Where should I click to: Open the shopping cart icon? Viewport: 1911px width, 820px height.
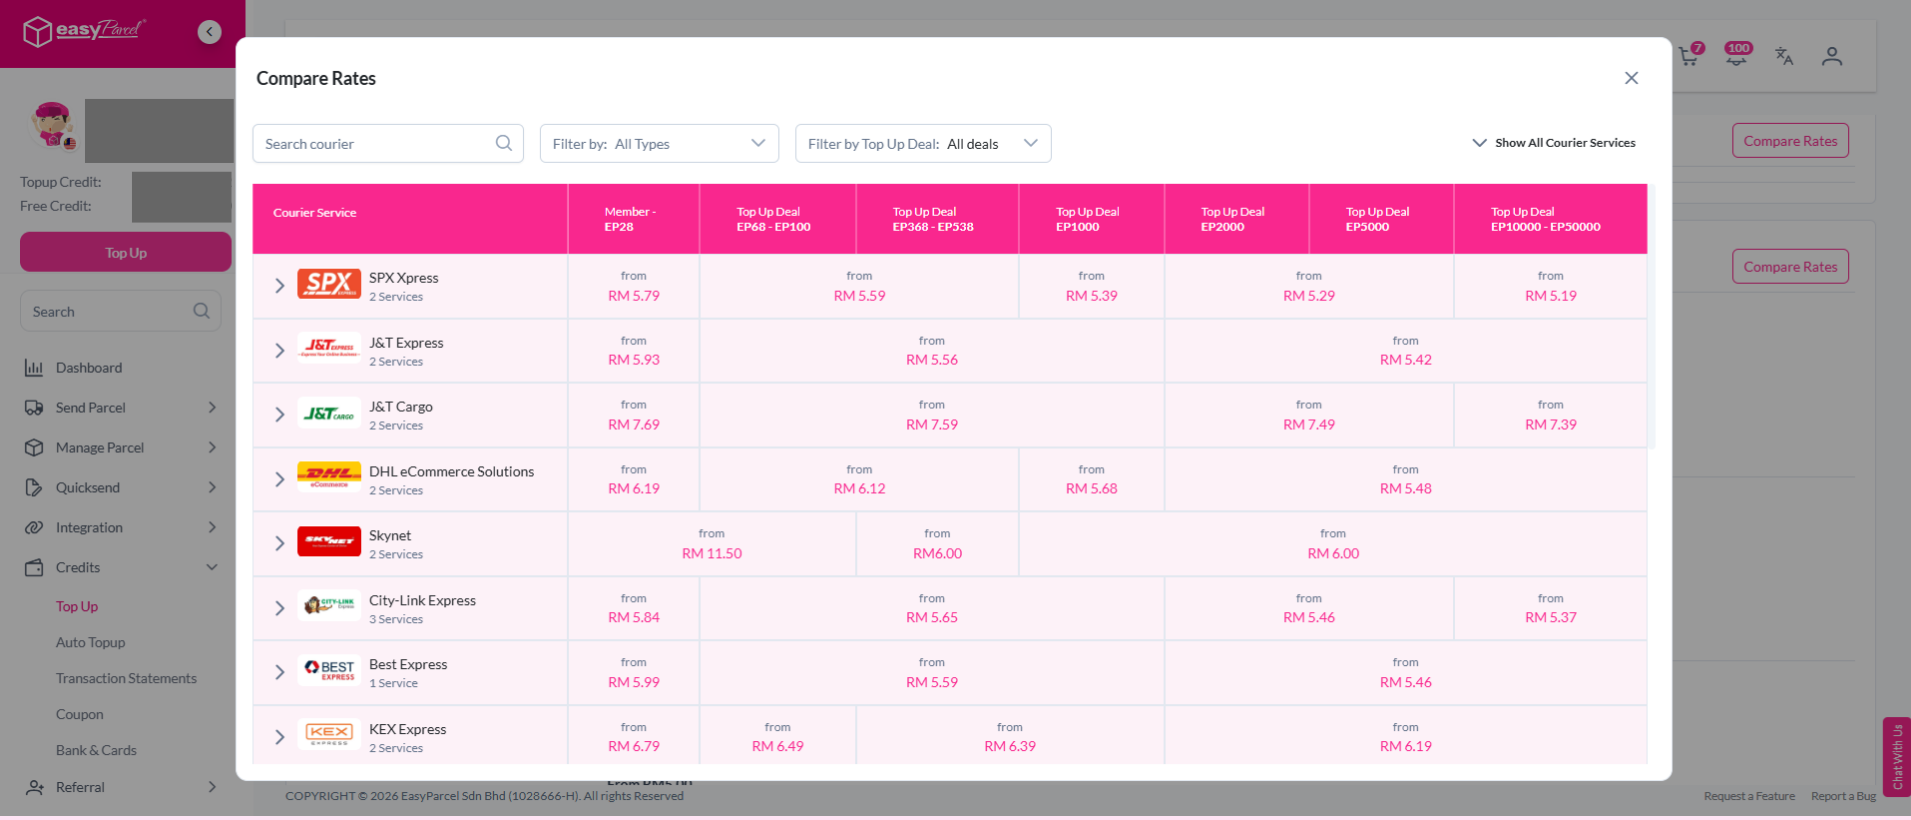click(x=1689, y=56)
